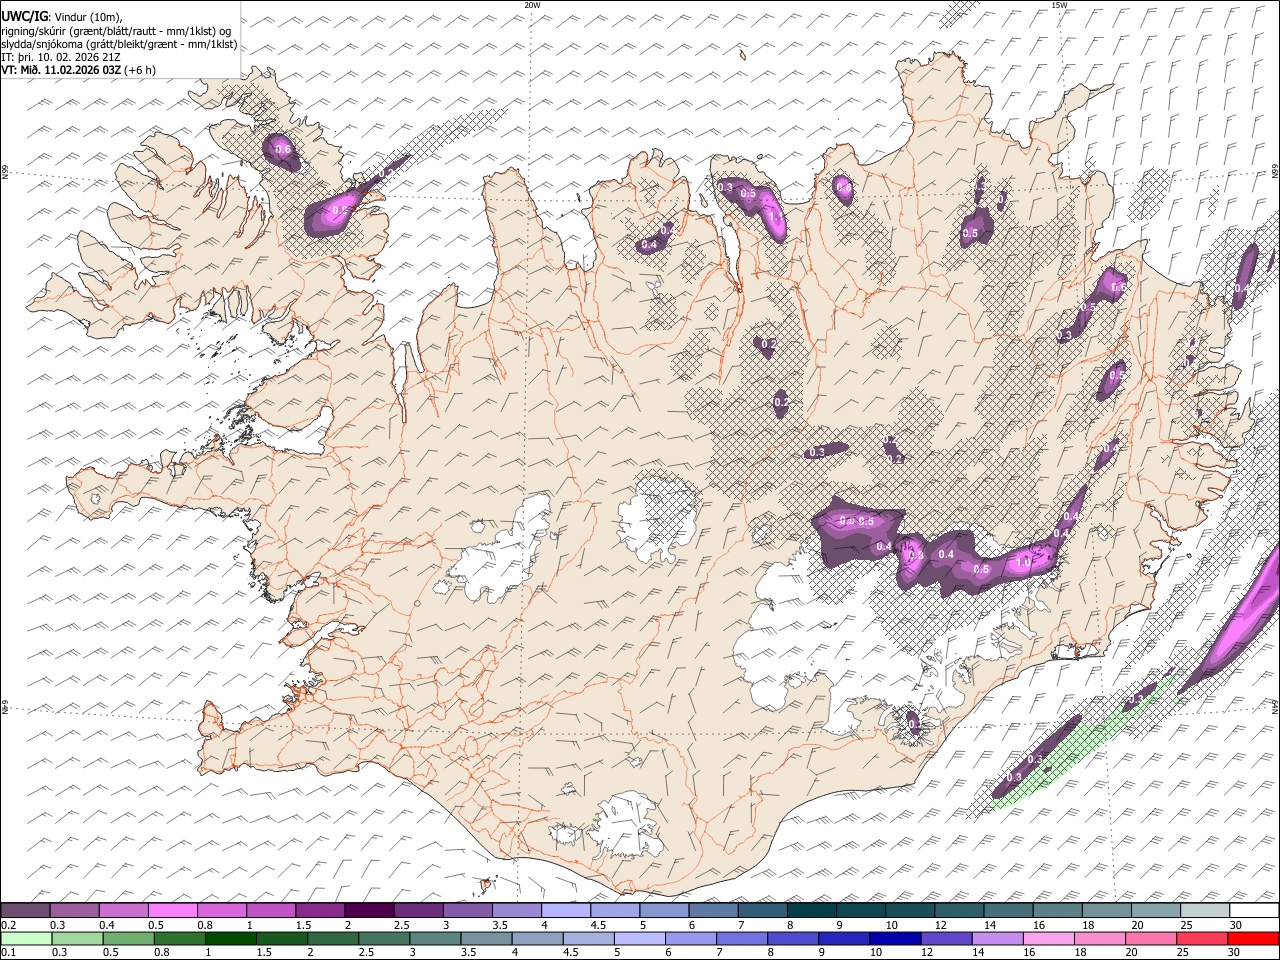Click the "slydda/snjókoma" legend description line
1280x960 pixels.
(x=119, y=44)
